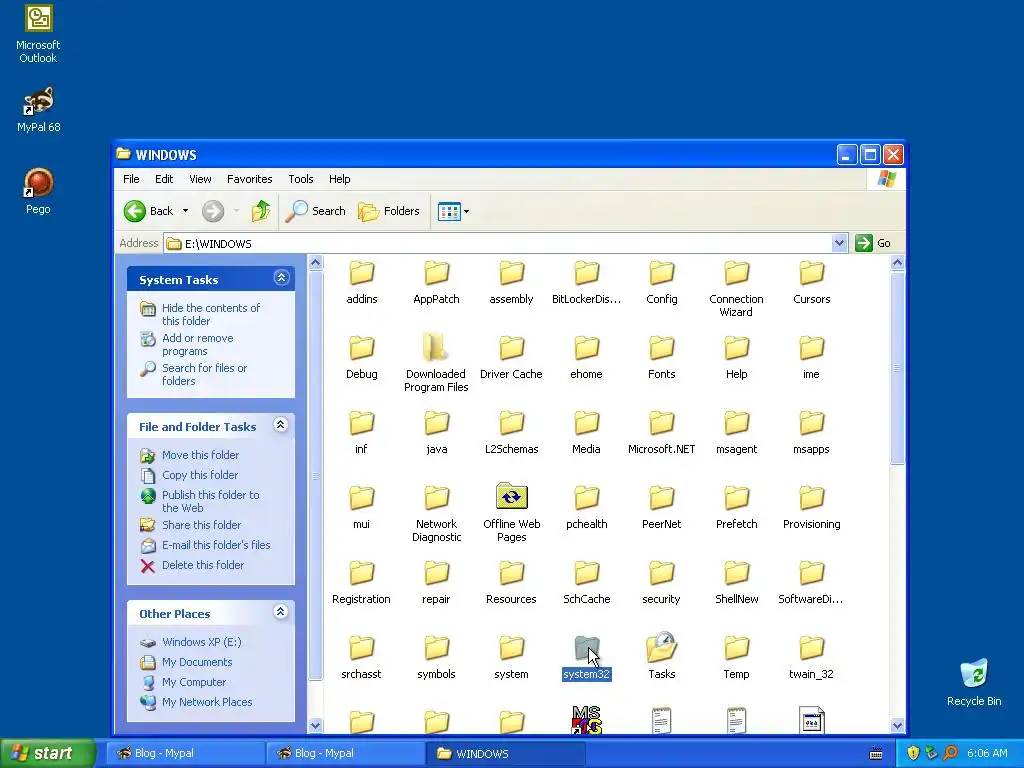Open the Edit menu
This screenshot has width=1024, height=768.
pyautogui.click(x=164, y=179)
